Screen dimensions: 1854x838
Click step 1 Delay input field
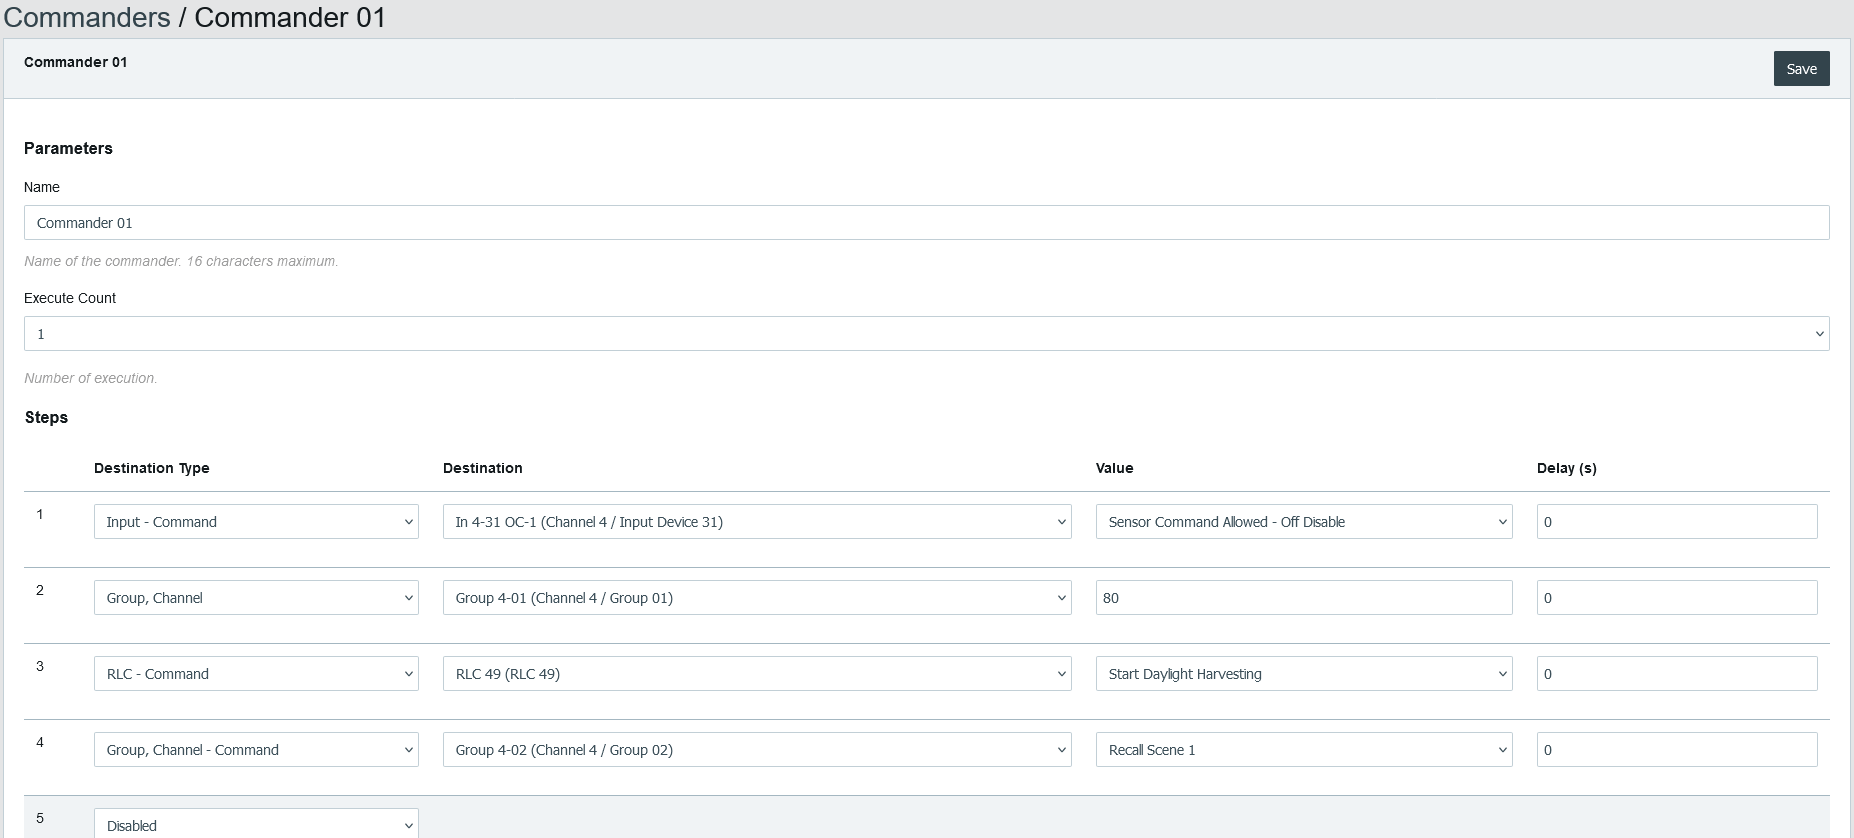point(1676,522)
